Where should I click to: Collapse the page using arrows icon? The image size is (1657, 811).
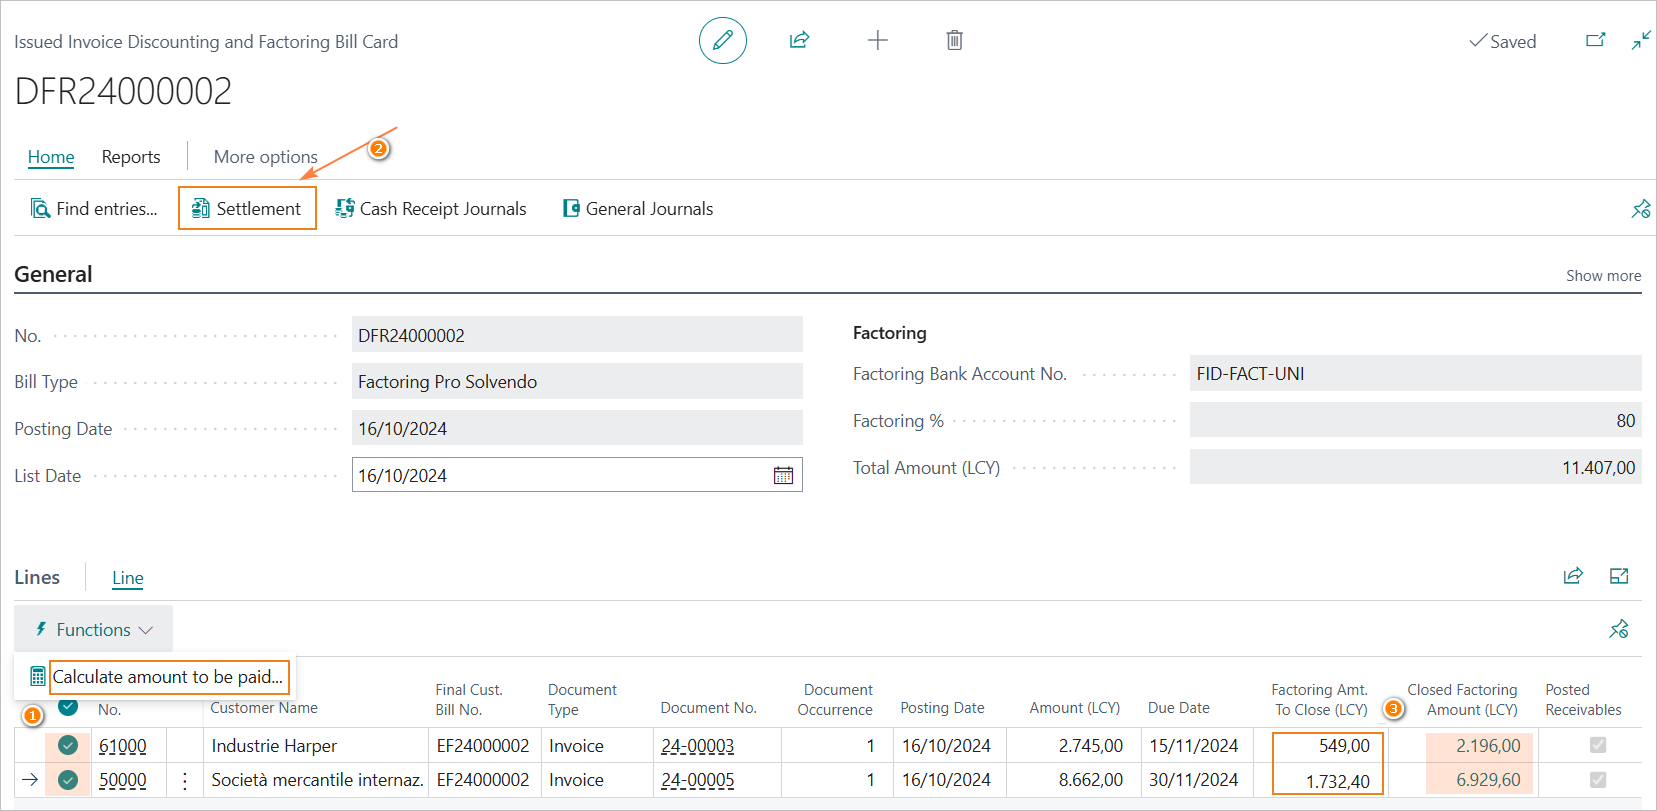(x=1641, y=41)
